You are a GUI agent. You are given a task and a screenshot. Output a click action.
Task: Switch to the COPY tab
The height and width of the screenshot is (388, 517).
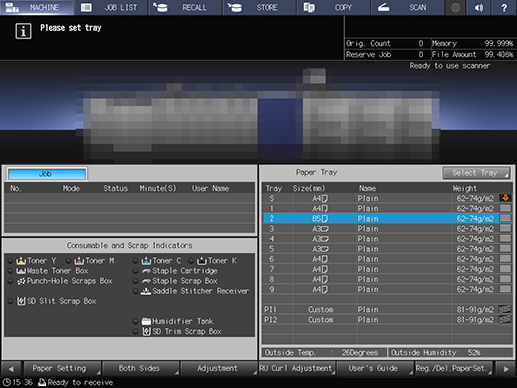click(x=333, y=7)
